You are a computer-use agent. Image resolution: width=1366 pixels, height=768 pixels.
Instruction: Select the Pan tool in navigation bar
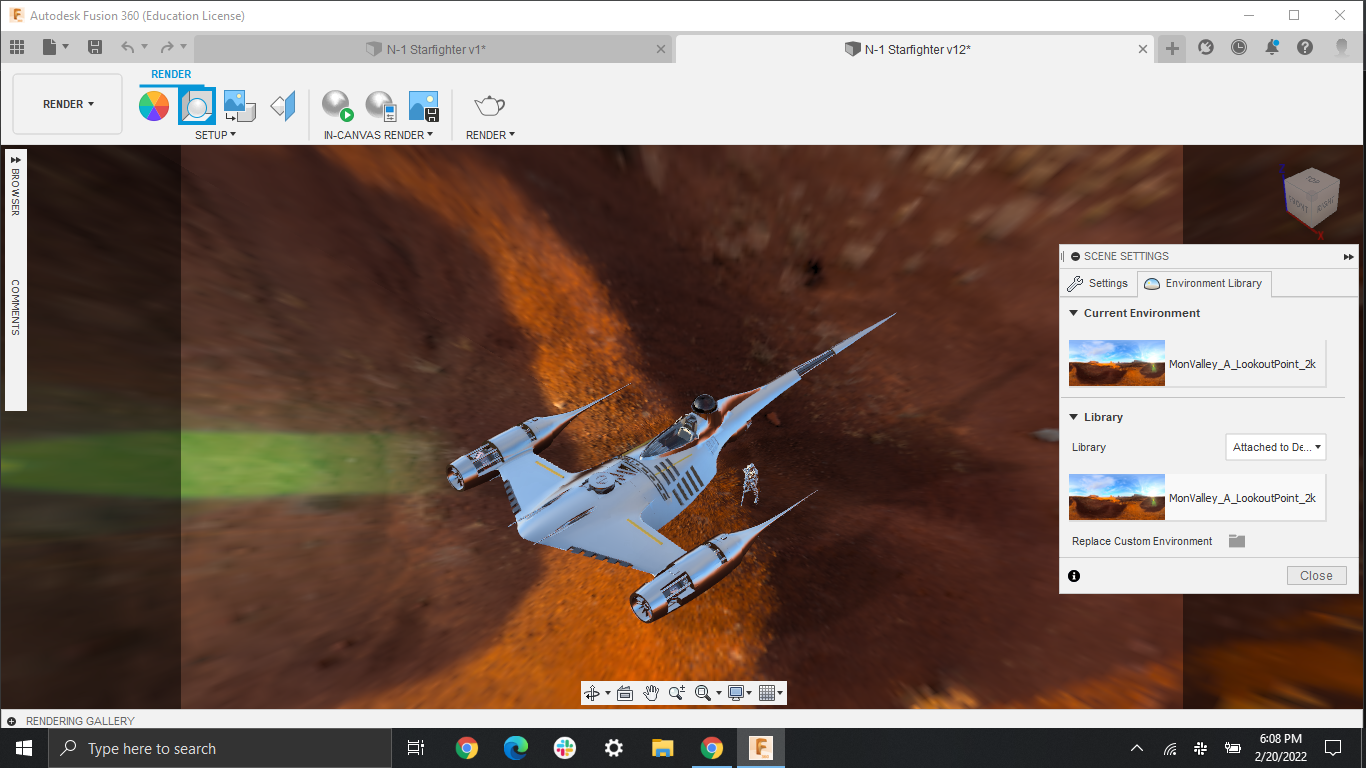tap(650, 692)
